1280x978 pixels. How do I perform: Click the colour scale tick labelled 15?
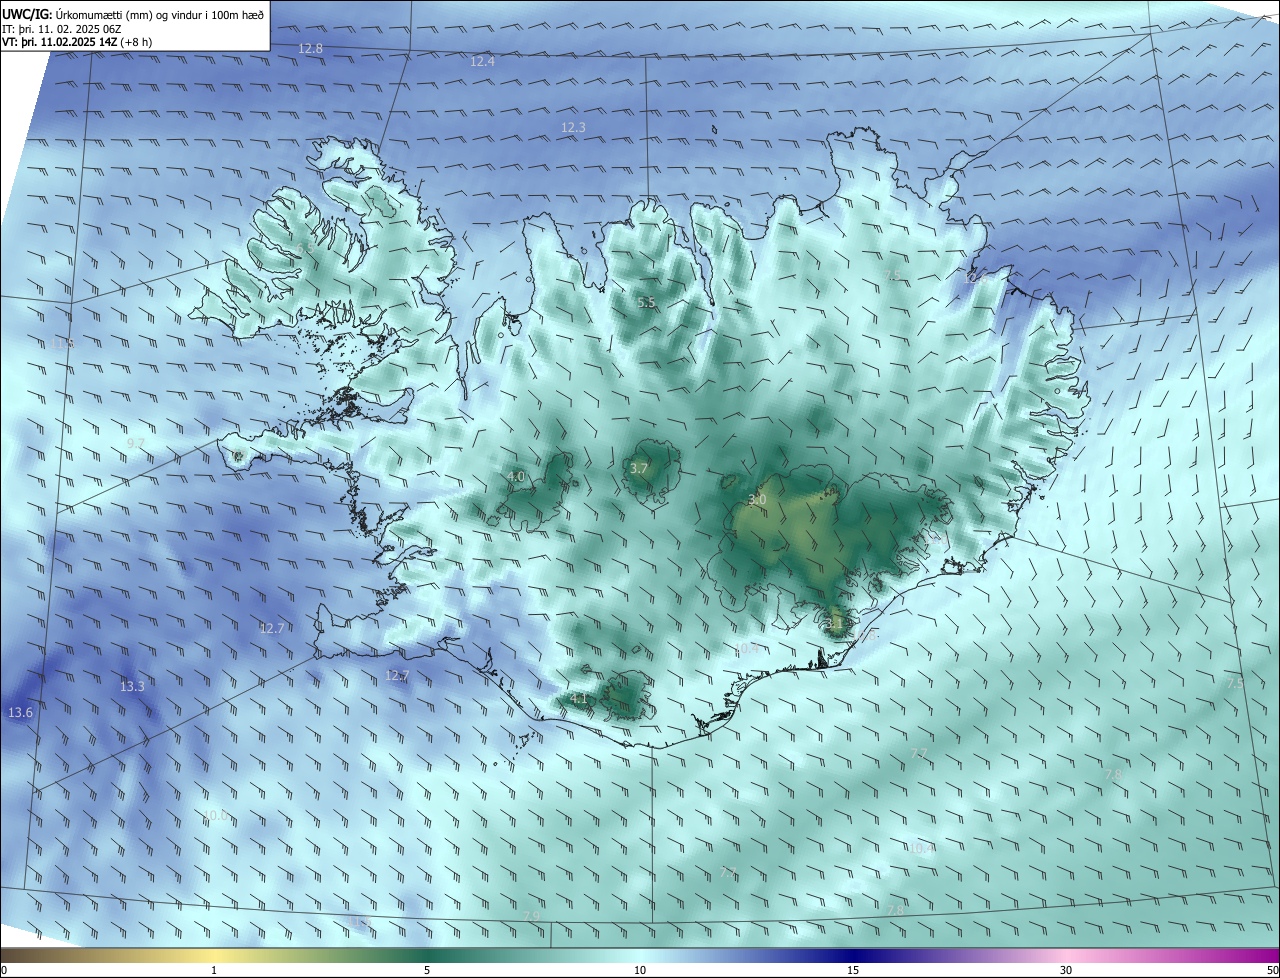(853, 970)
